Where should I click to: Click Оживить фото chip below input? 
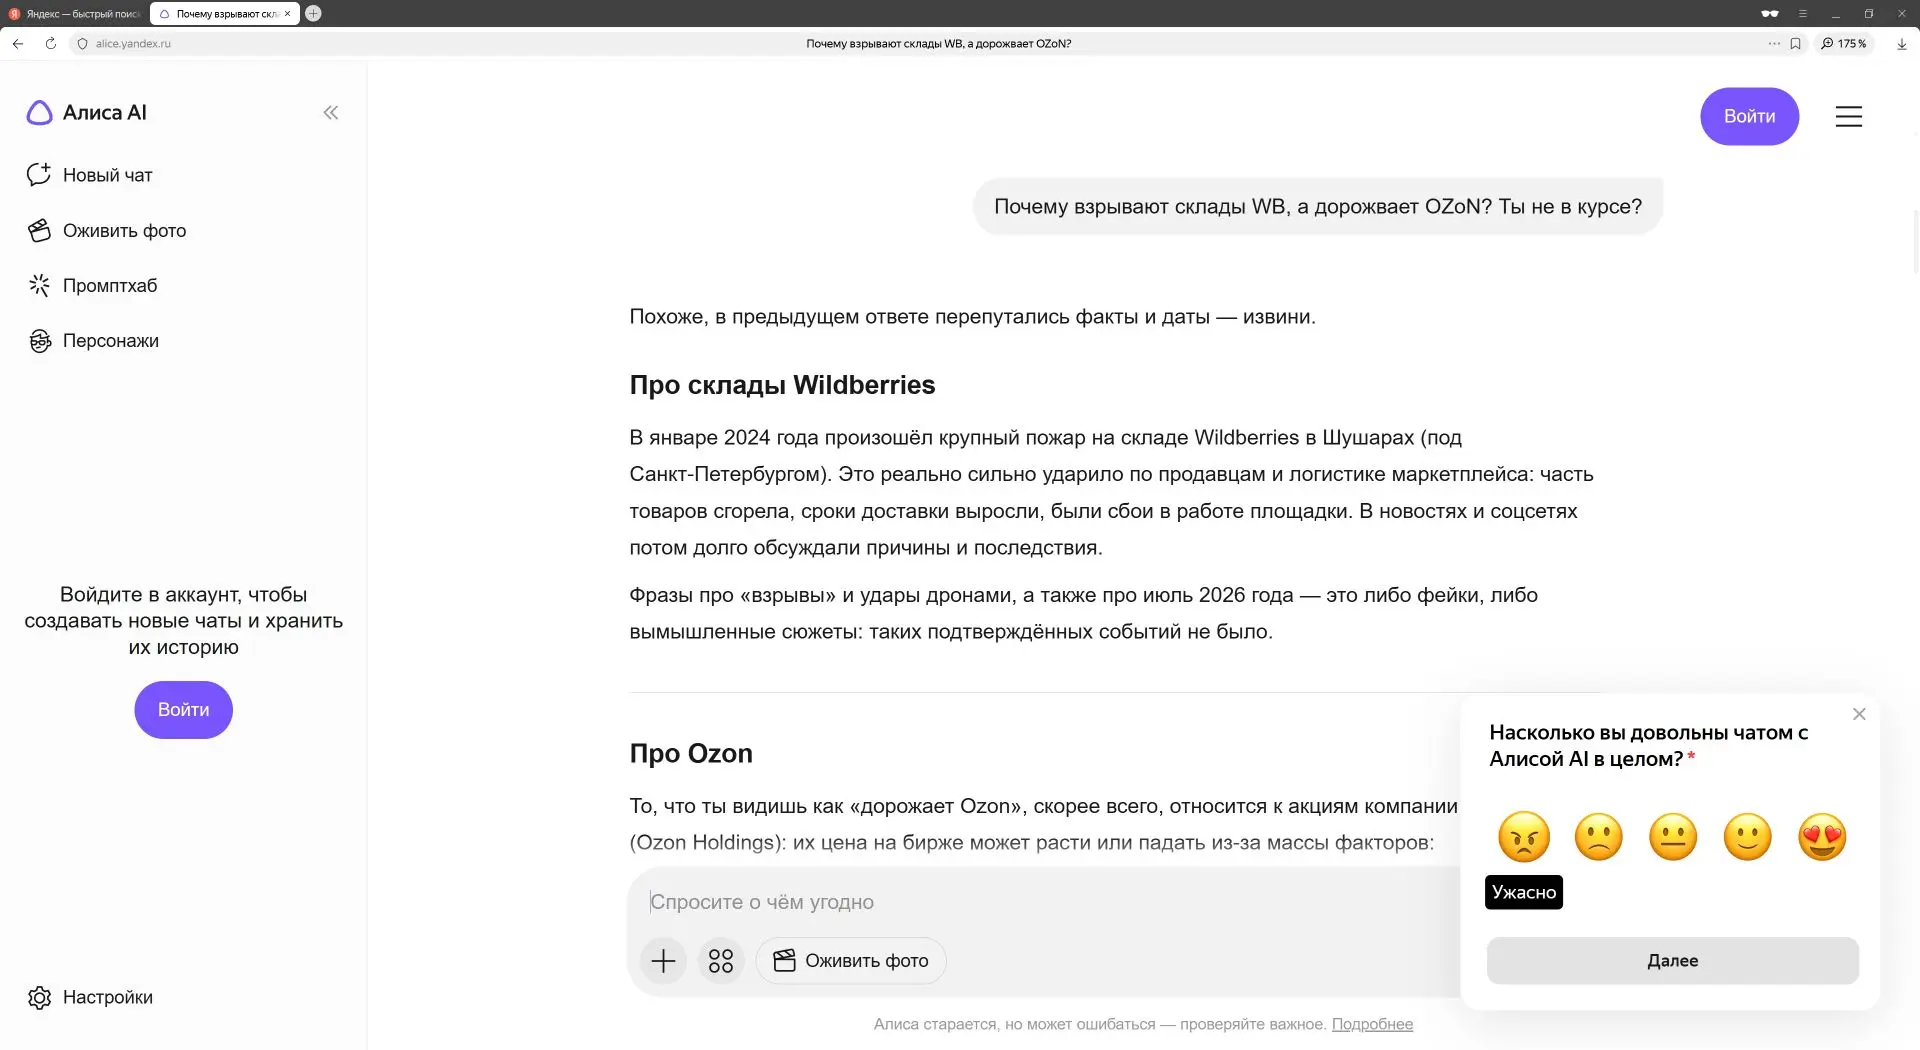(851, 961)
